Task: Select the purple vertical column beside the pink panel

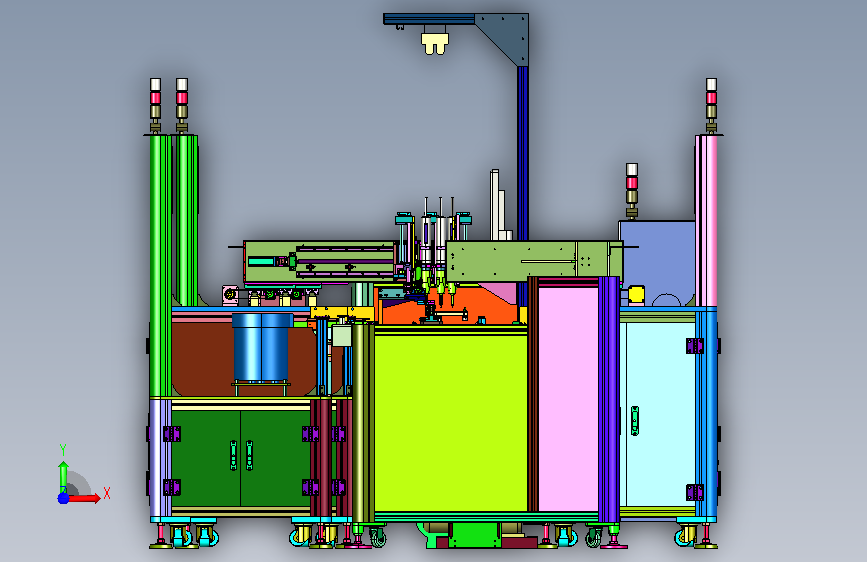Action: point(609,399)
